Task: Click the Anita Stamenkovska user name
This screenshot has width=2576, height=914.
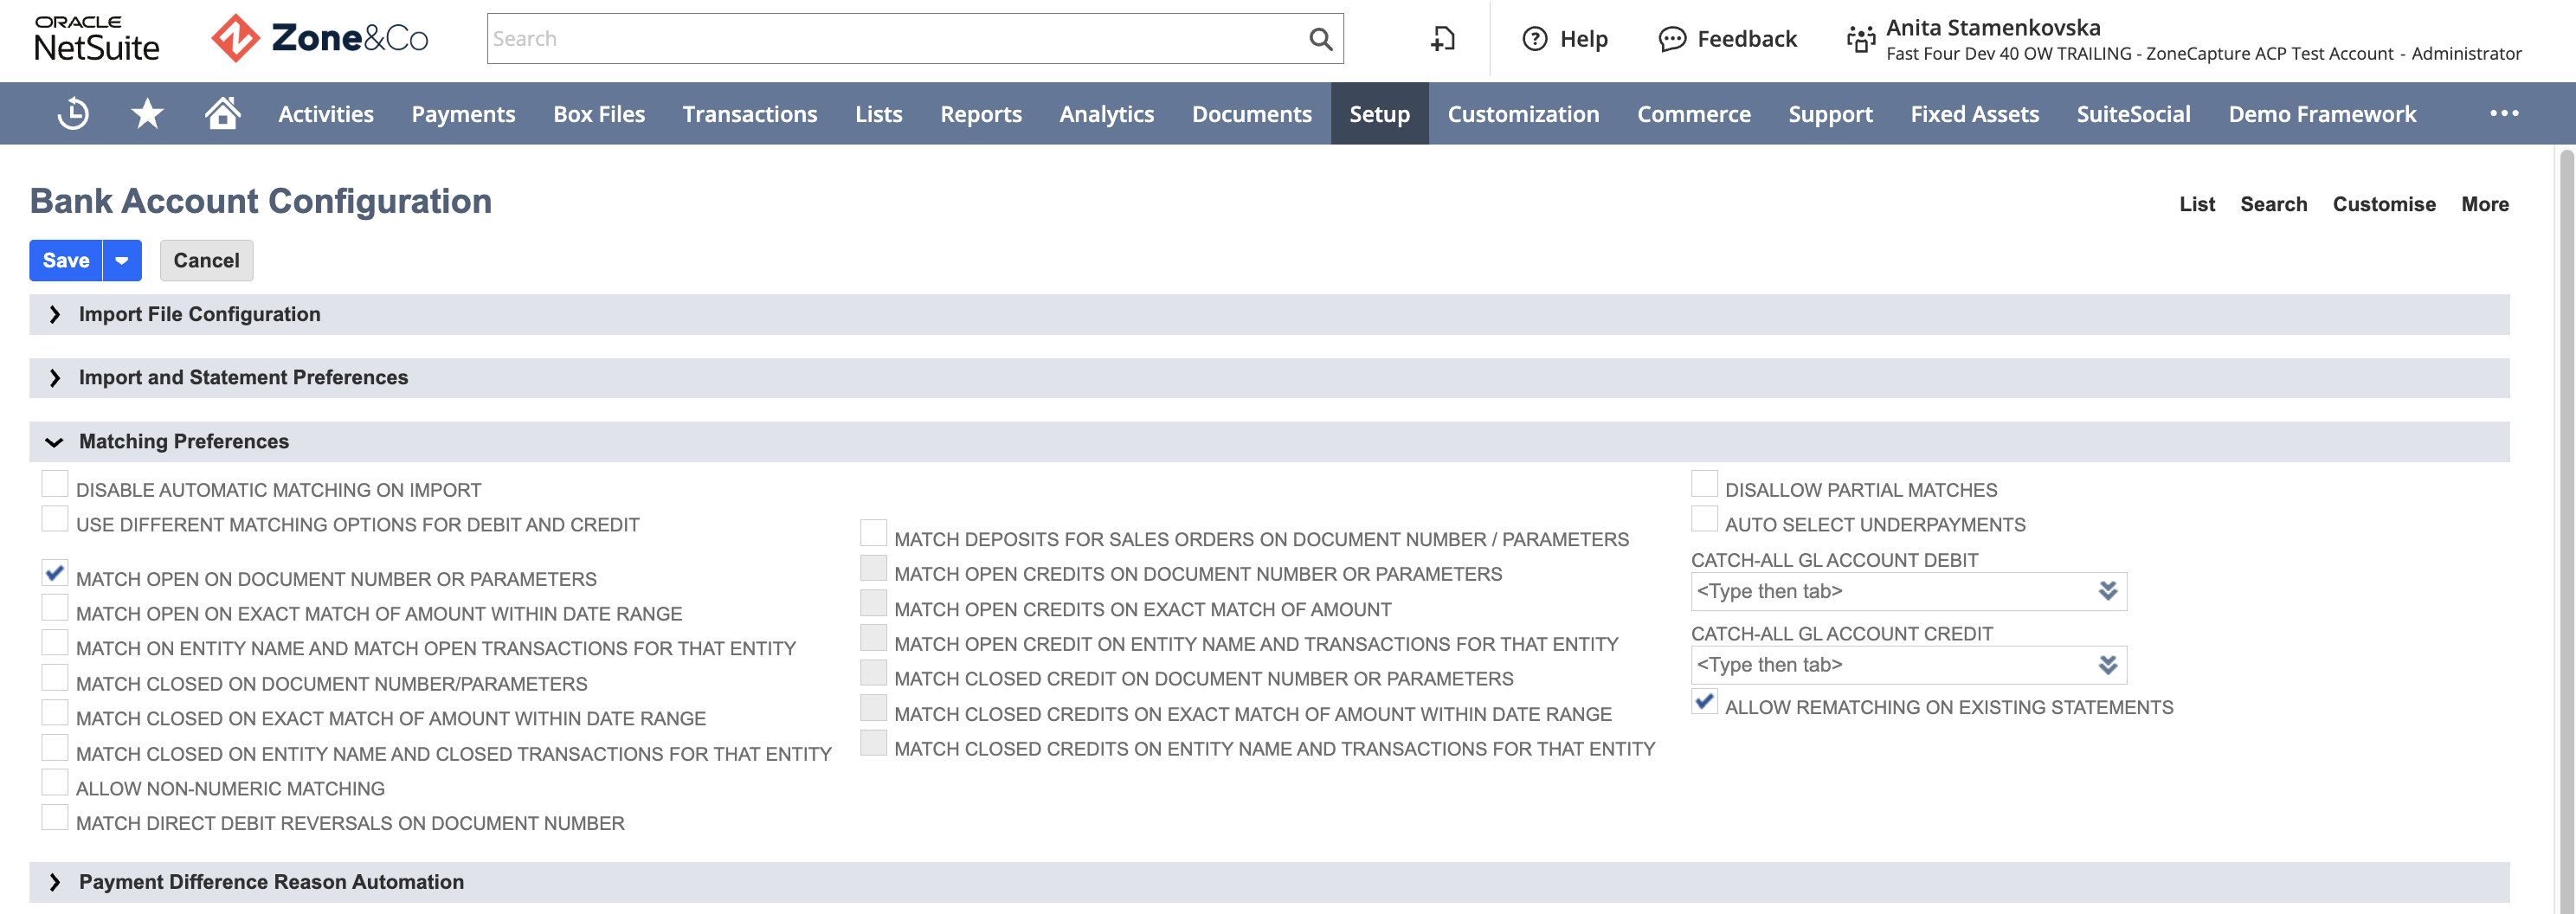Action: pos(1993,27)
